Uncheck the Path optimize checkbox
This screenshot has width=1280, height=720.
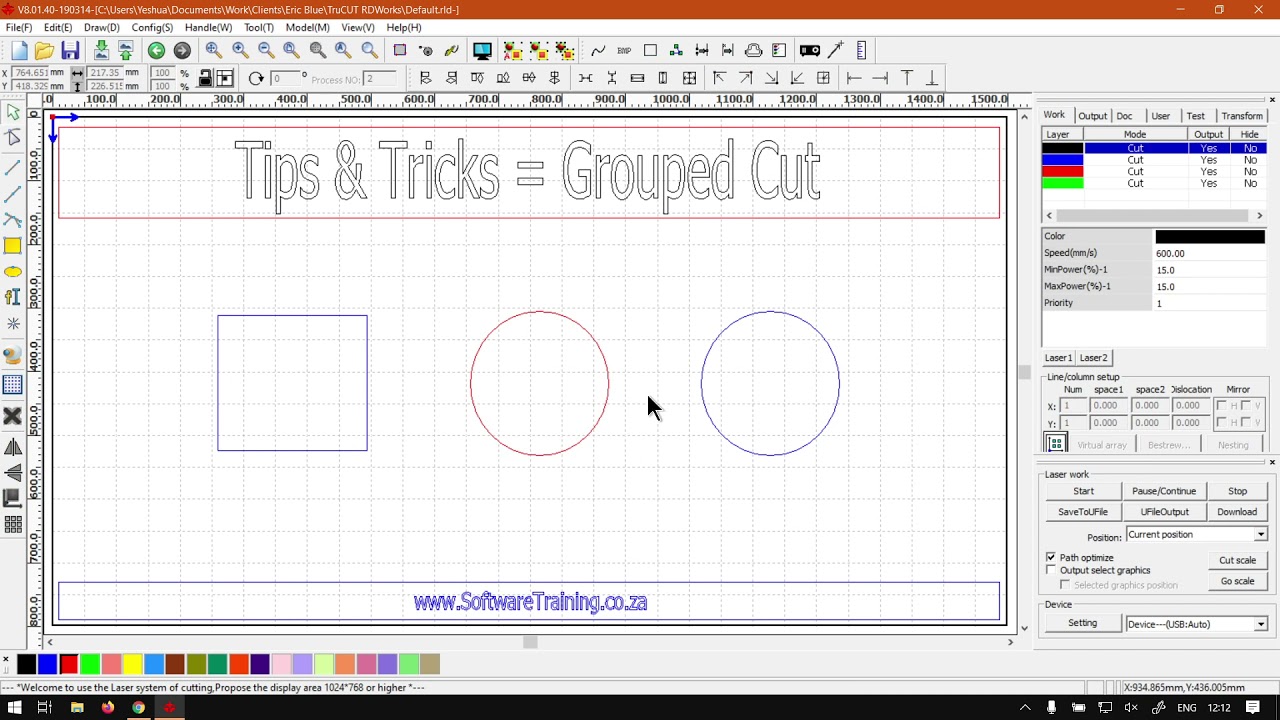tap(1051, 557)
